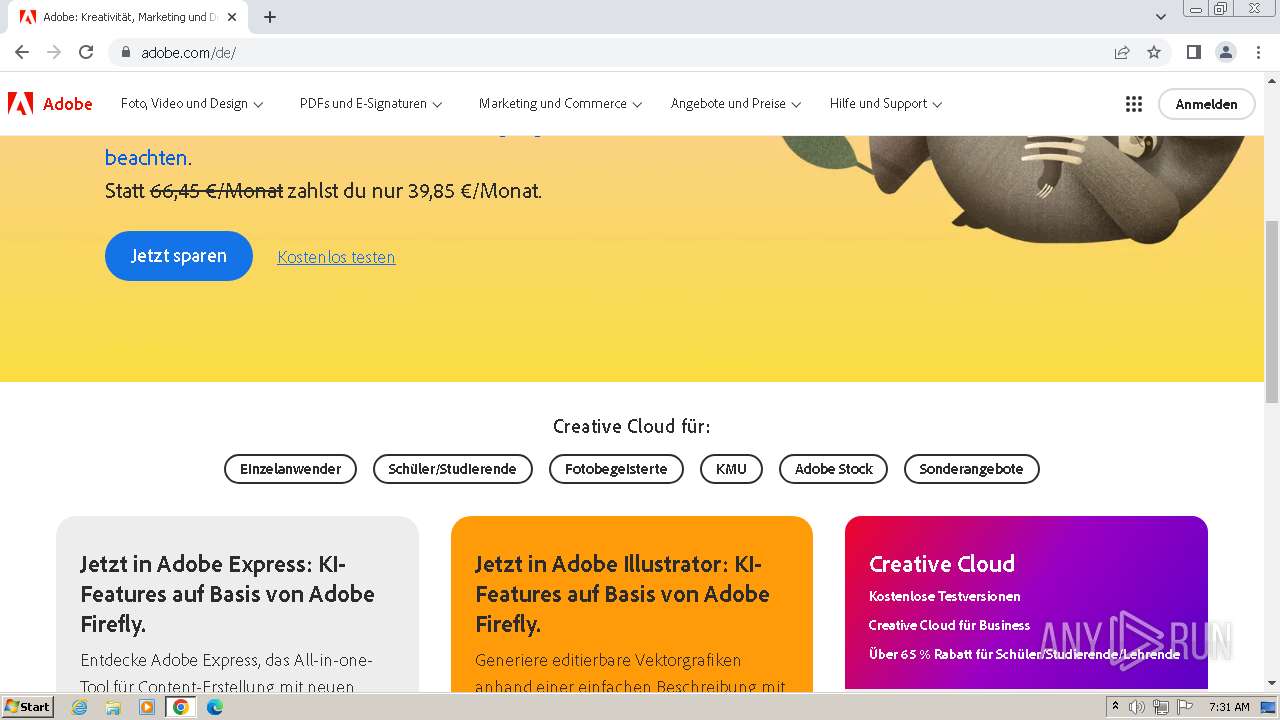The image size is (1280, 720).
Task: Select the KMU pill
Action: (731, 469)
